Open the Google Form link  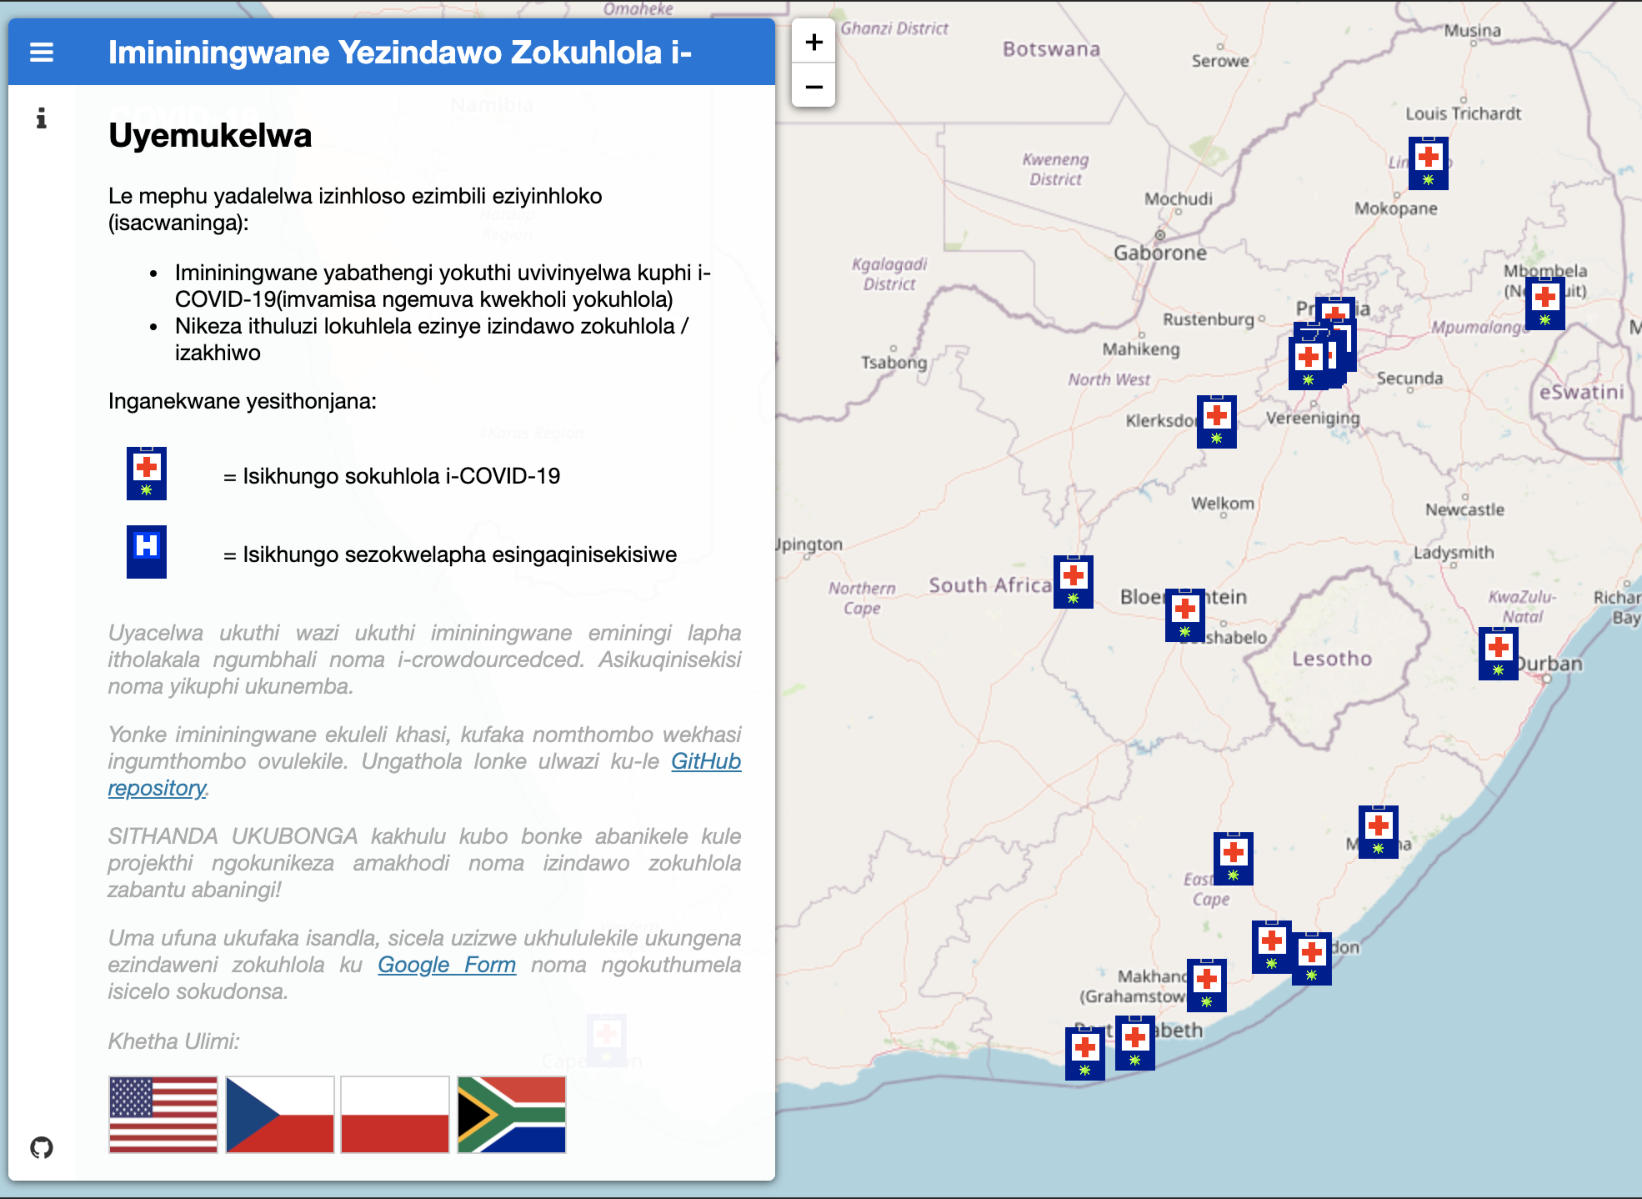click(x=447, y=965)
